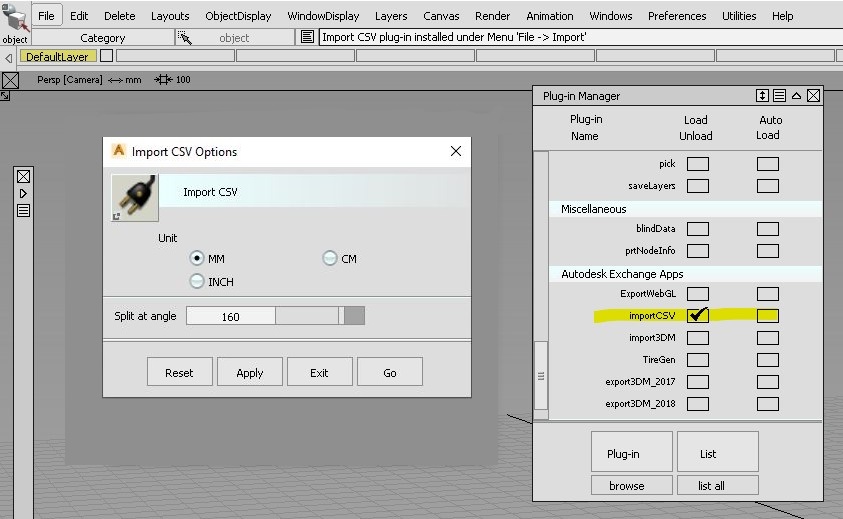This screenshot has height=519, width=843.
Task: Click the Autodesk Exchange Apps section header
Action: click(x=686, y=274)
